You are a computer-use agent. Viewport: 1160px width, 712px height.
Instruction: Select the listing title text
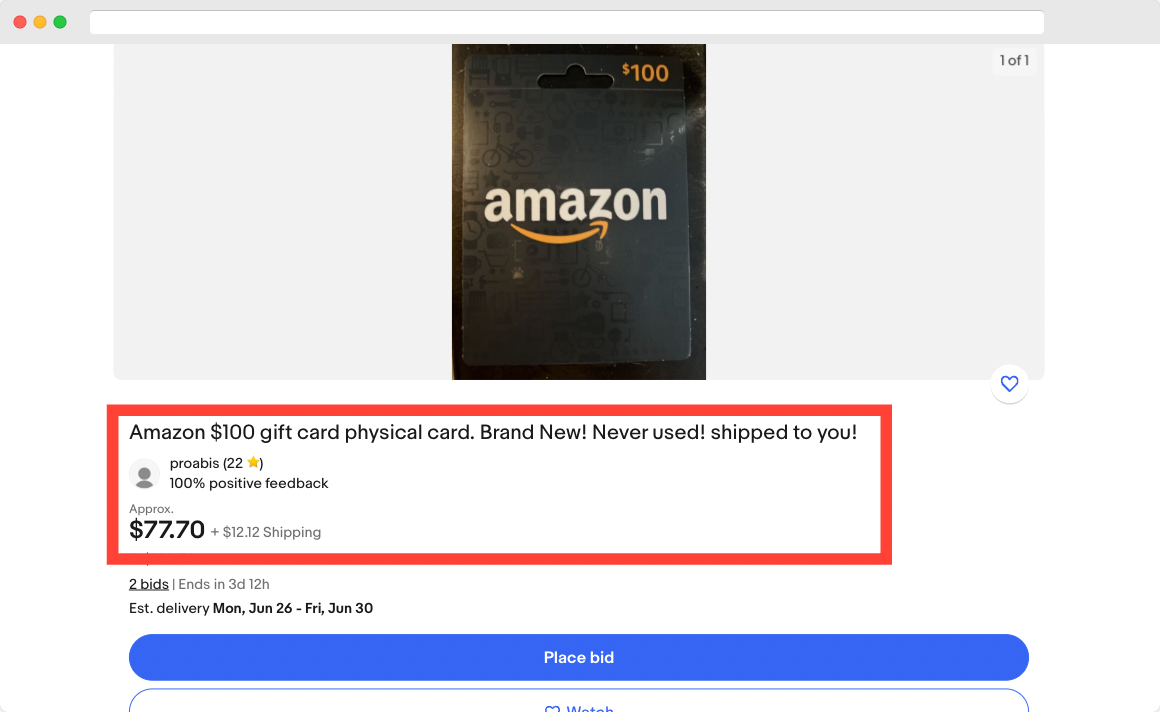click(493, 432)
